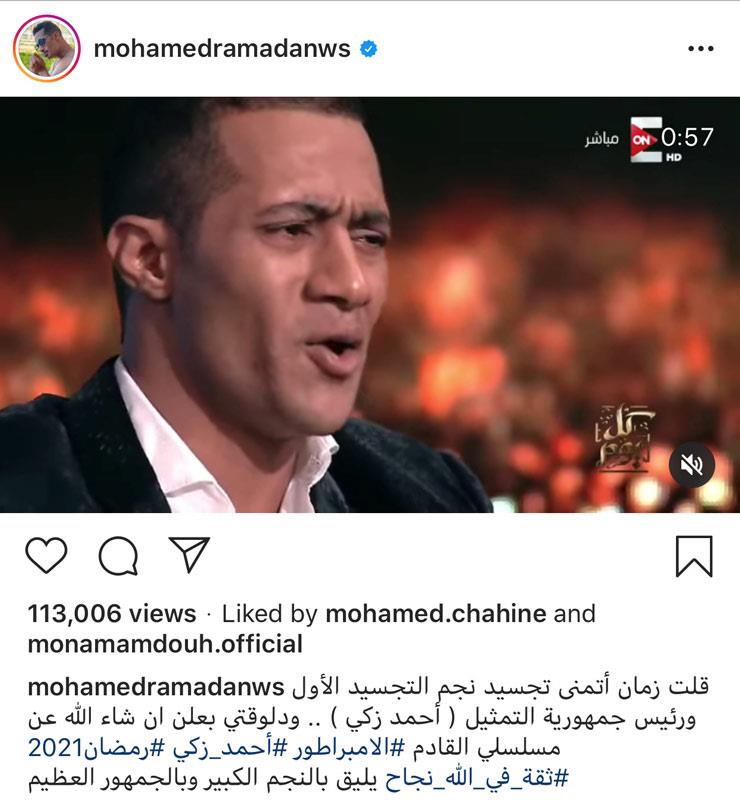Tap the video to pause playback
This screenshot has height=807, width=740.
(370, 305)
